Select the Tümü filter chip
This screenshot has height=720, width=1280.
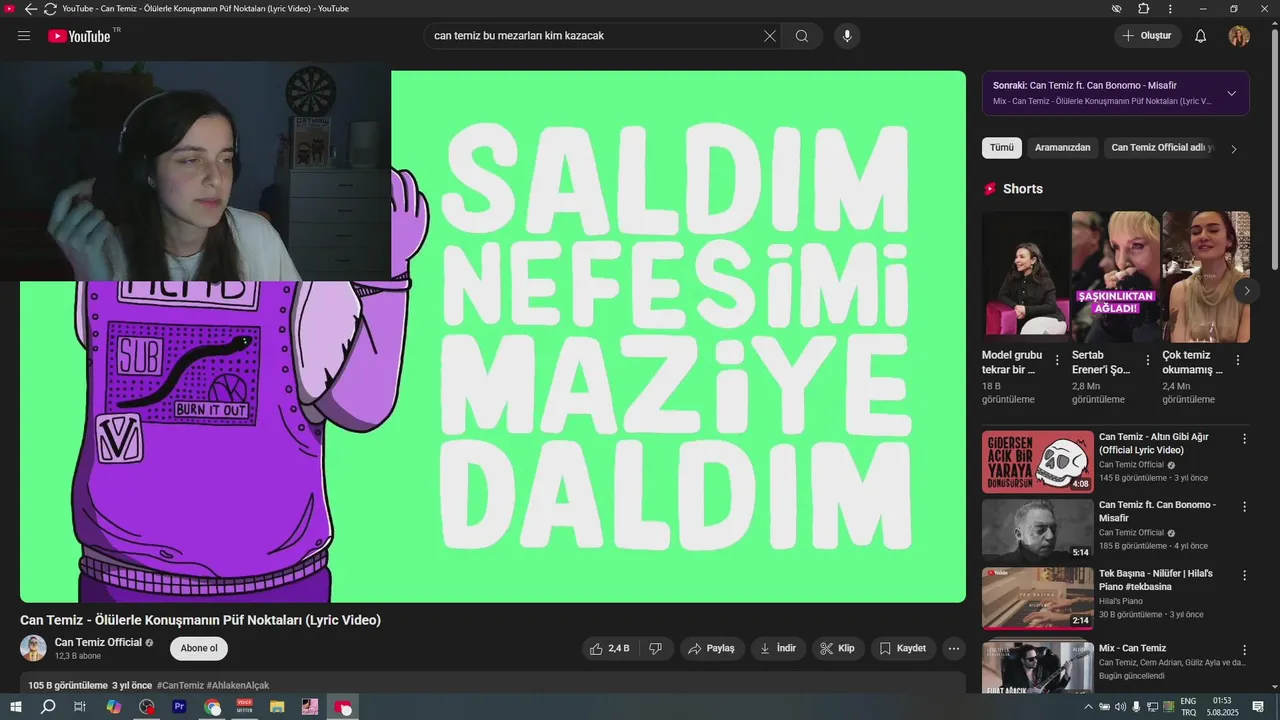tap(1002, 148)
